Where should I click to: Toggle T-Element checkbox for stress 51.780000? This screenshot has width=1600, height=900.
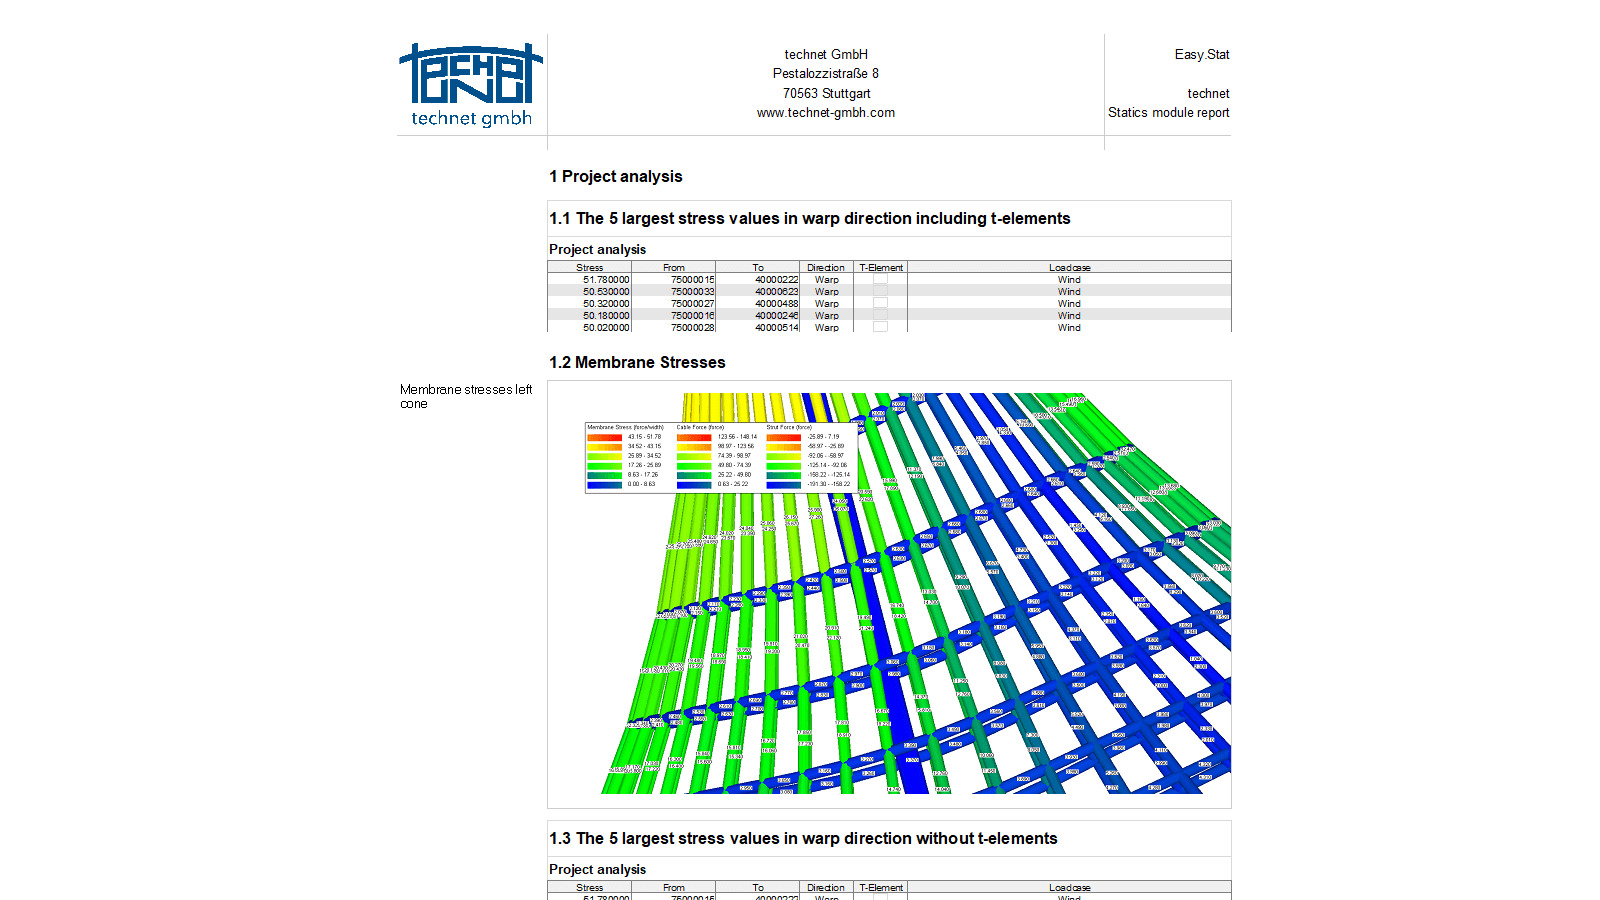(880, 280)
